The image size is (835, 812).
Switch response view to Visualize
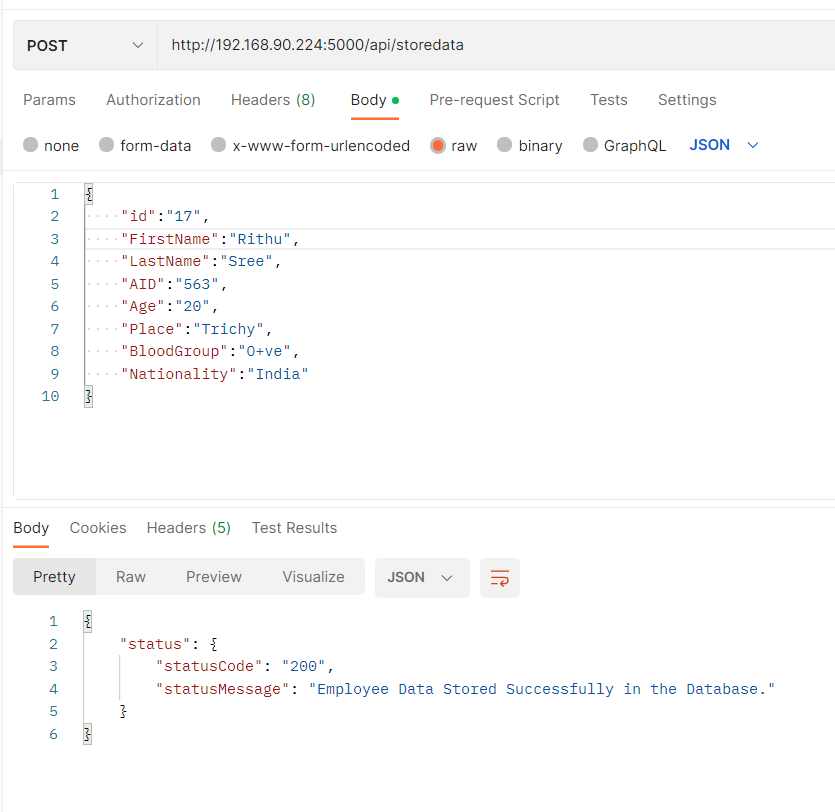314,577
